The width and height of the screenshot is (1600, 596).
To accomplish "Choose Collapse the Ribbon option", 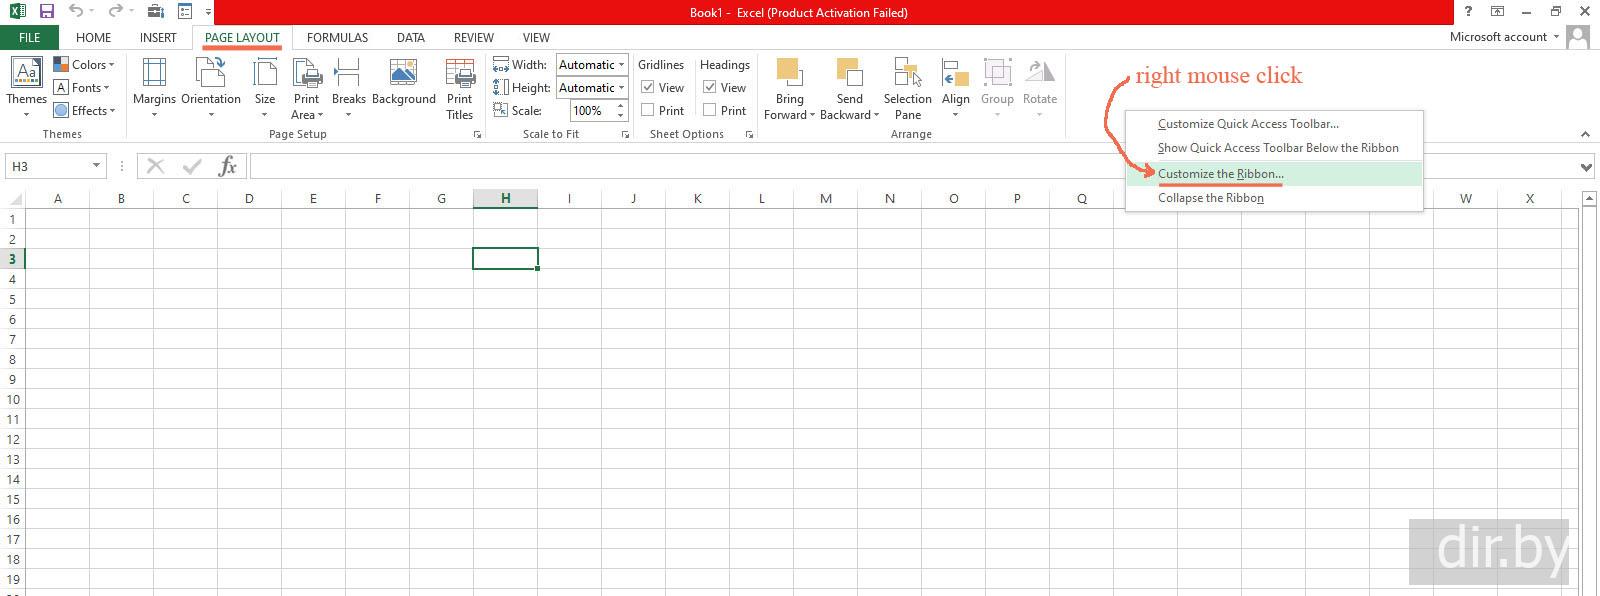I will point(1210,198).
